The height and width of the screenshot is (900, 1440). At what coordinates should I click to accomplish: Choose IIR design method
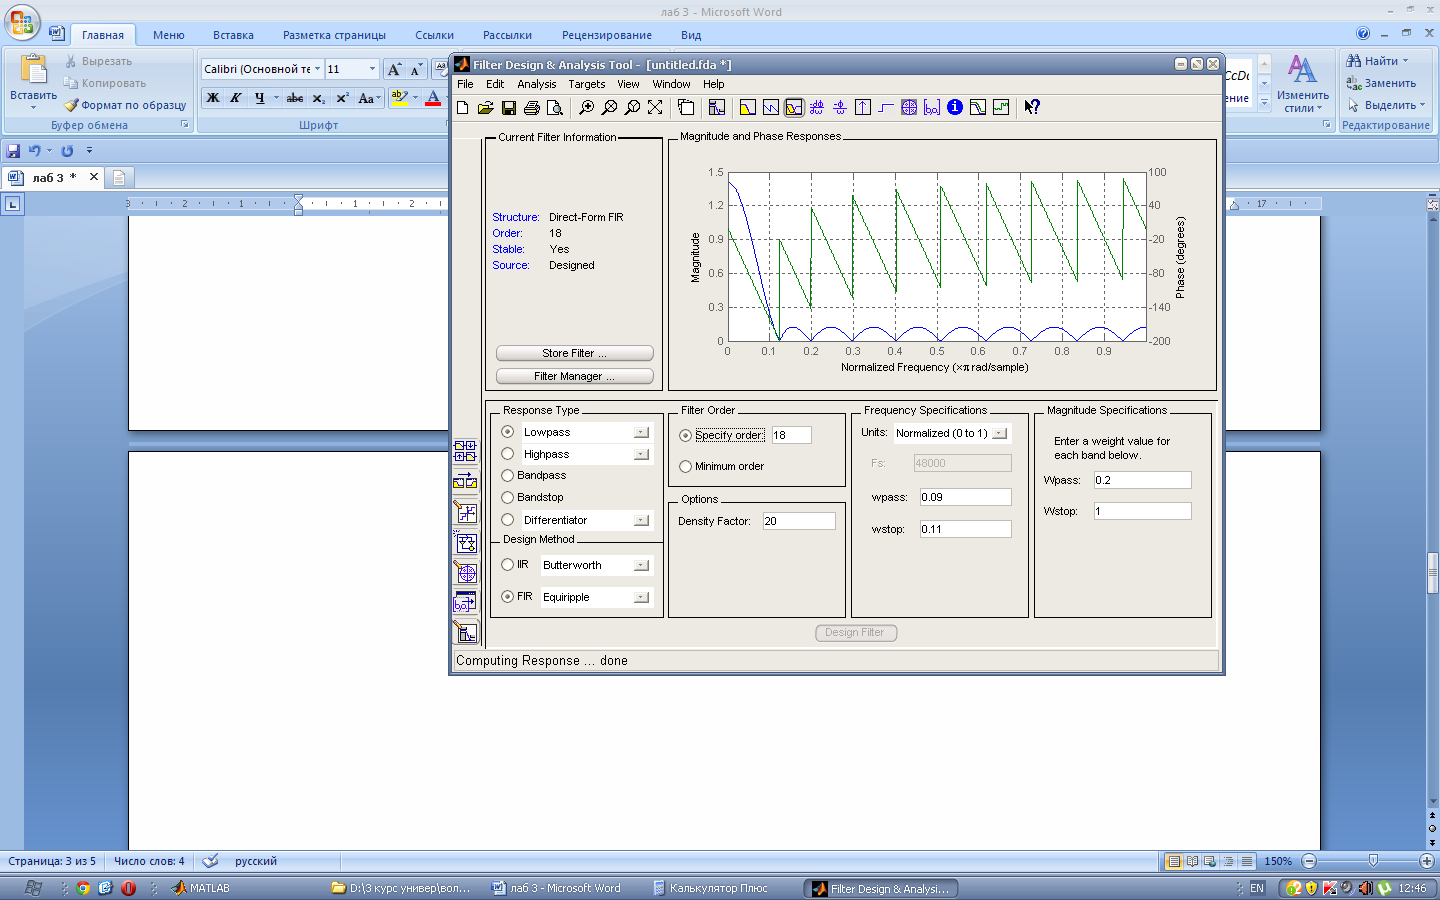pyautogui.click(x=508, y=565)
